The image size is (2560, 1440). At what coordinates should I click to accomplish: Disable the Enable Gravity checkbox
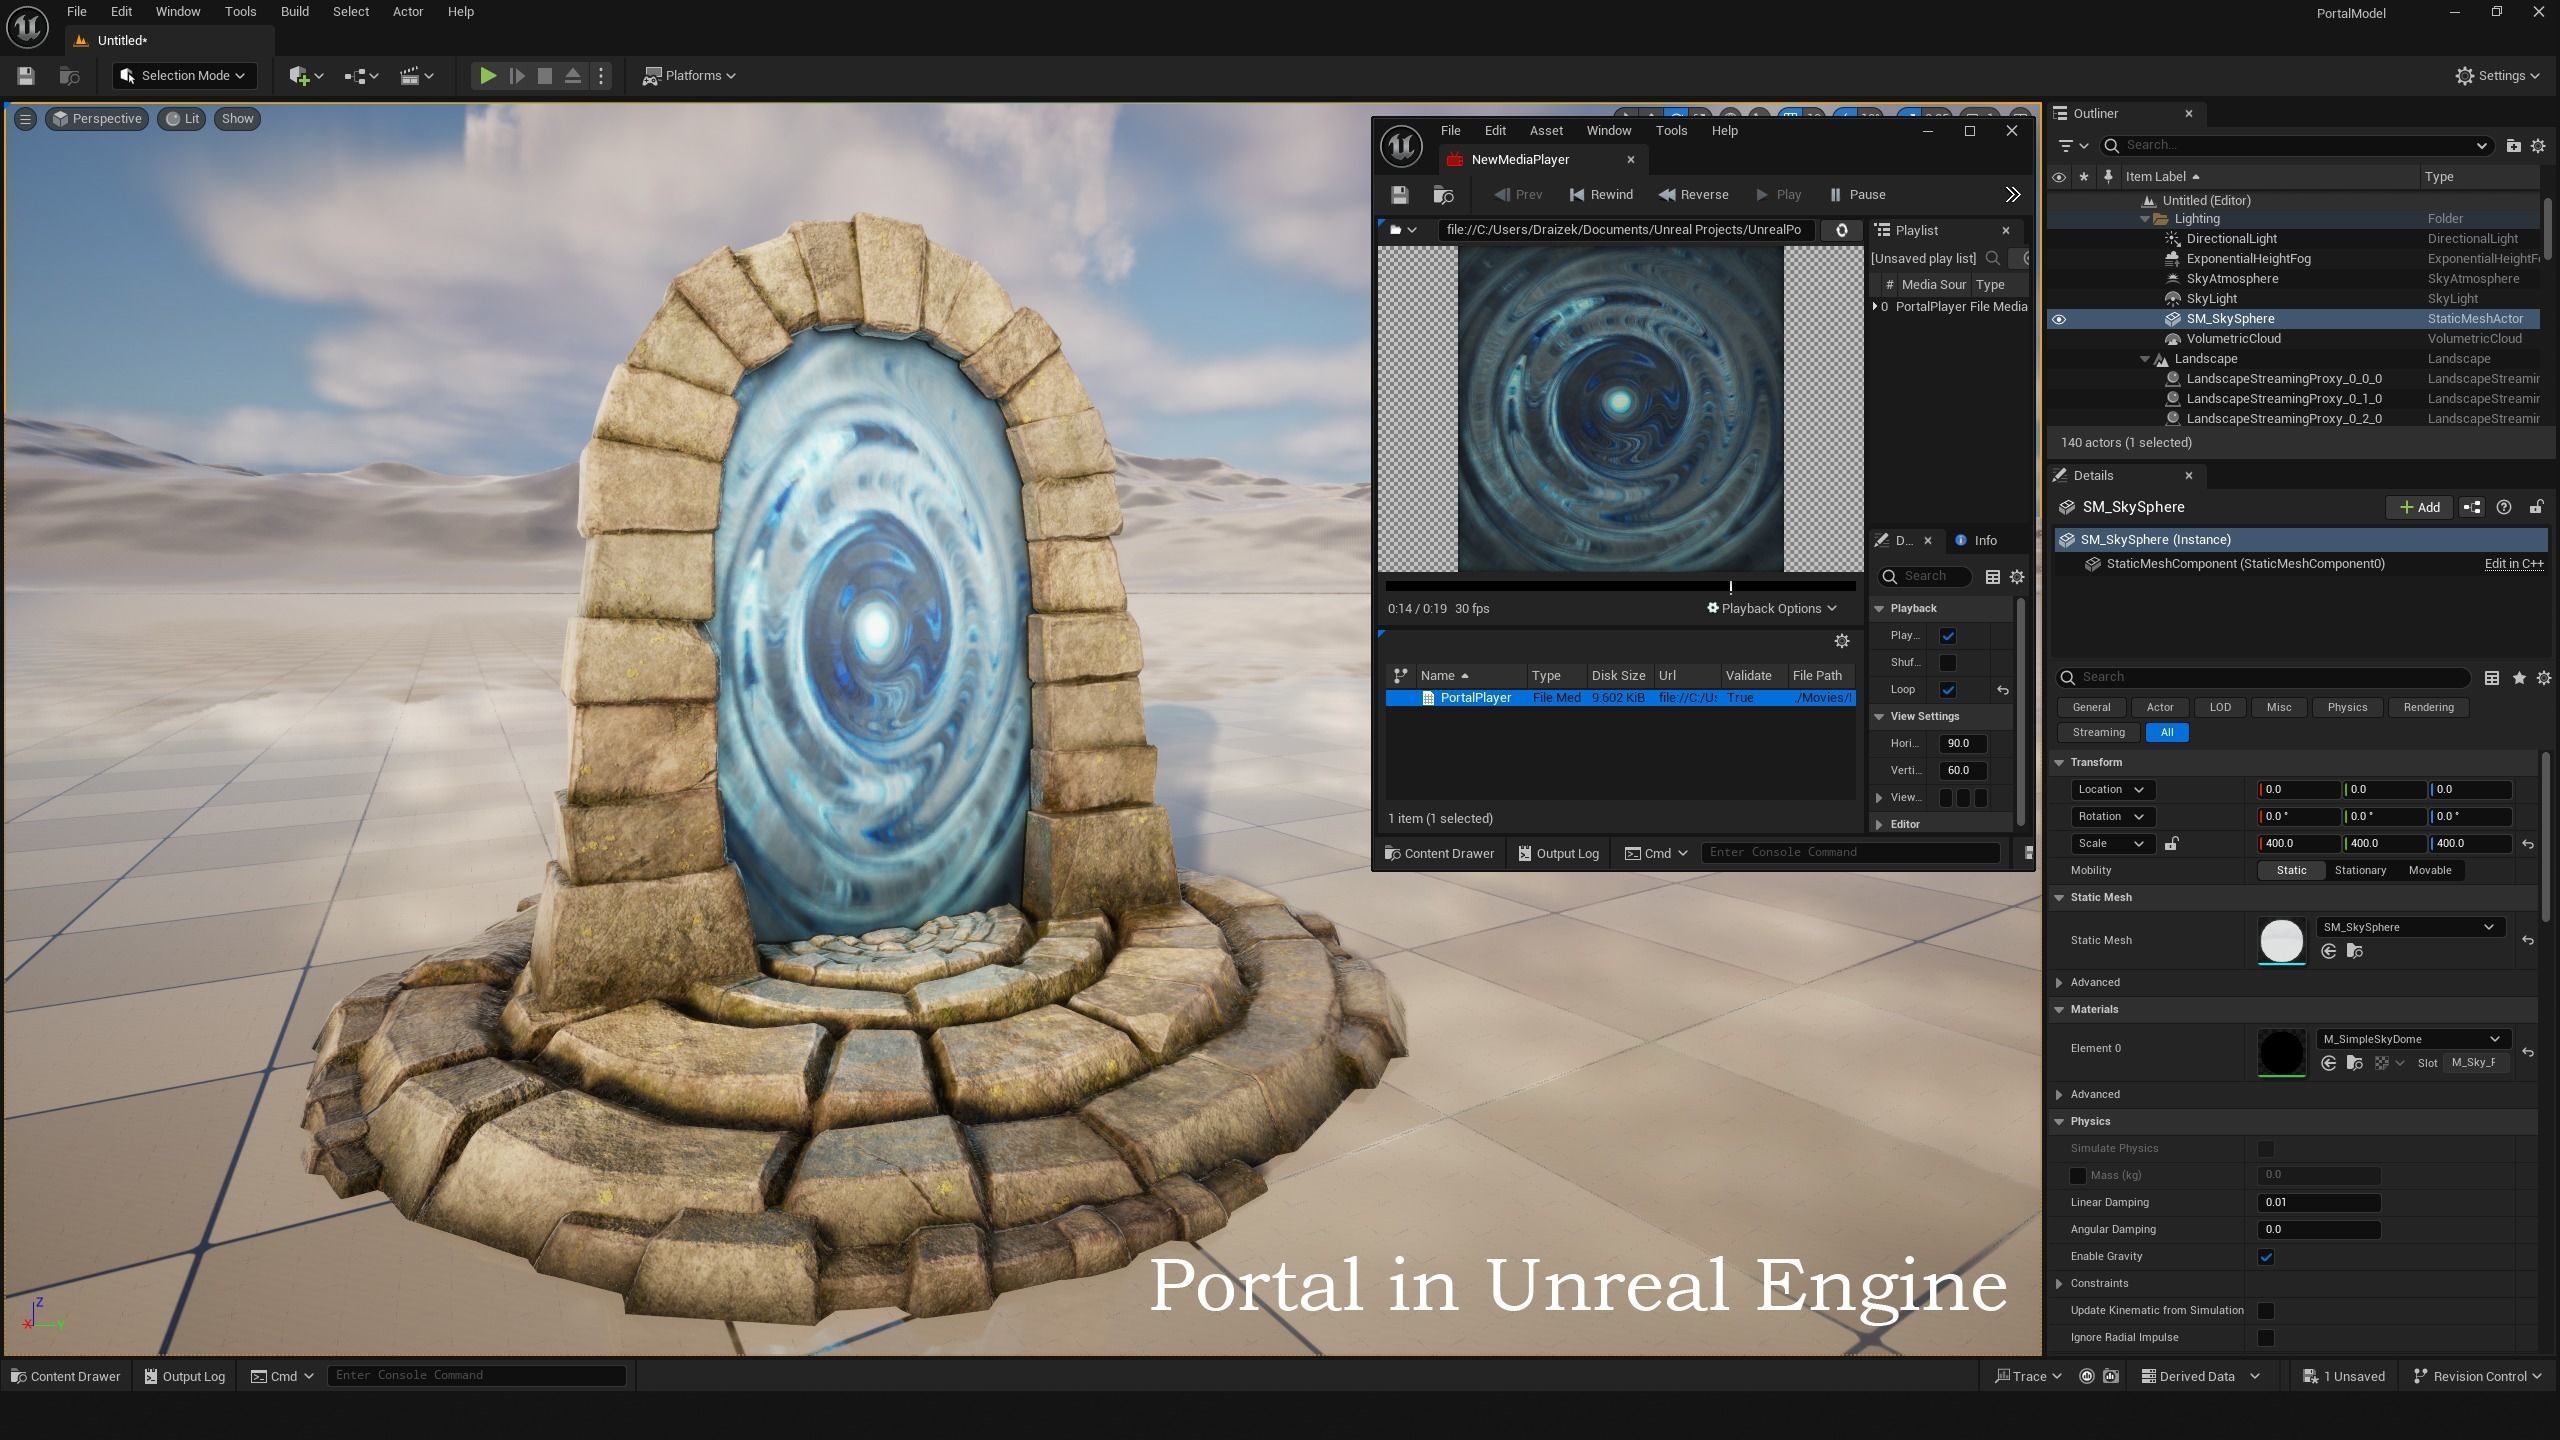coord(2266,1257)
